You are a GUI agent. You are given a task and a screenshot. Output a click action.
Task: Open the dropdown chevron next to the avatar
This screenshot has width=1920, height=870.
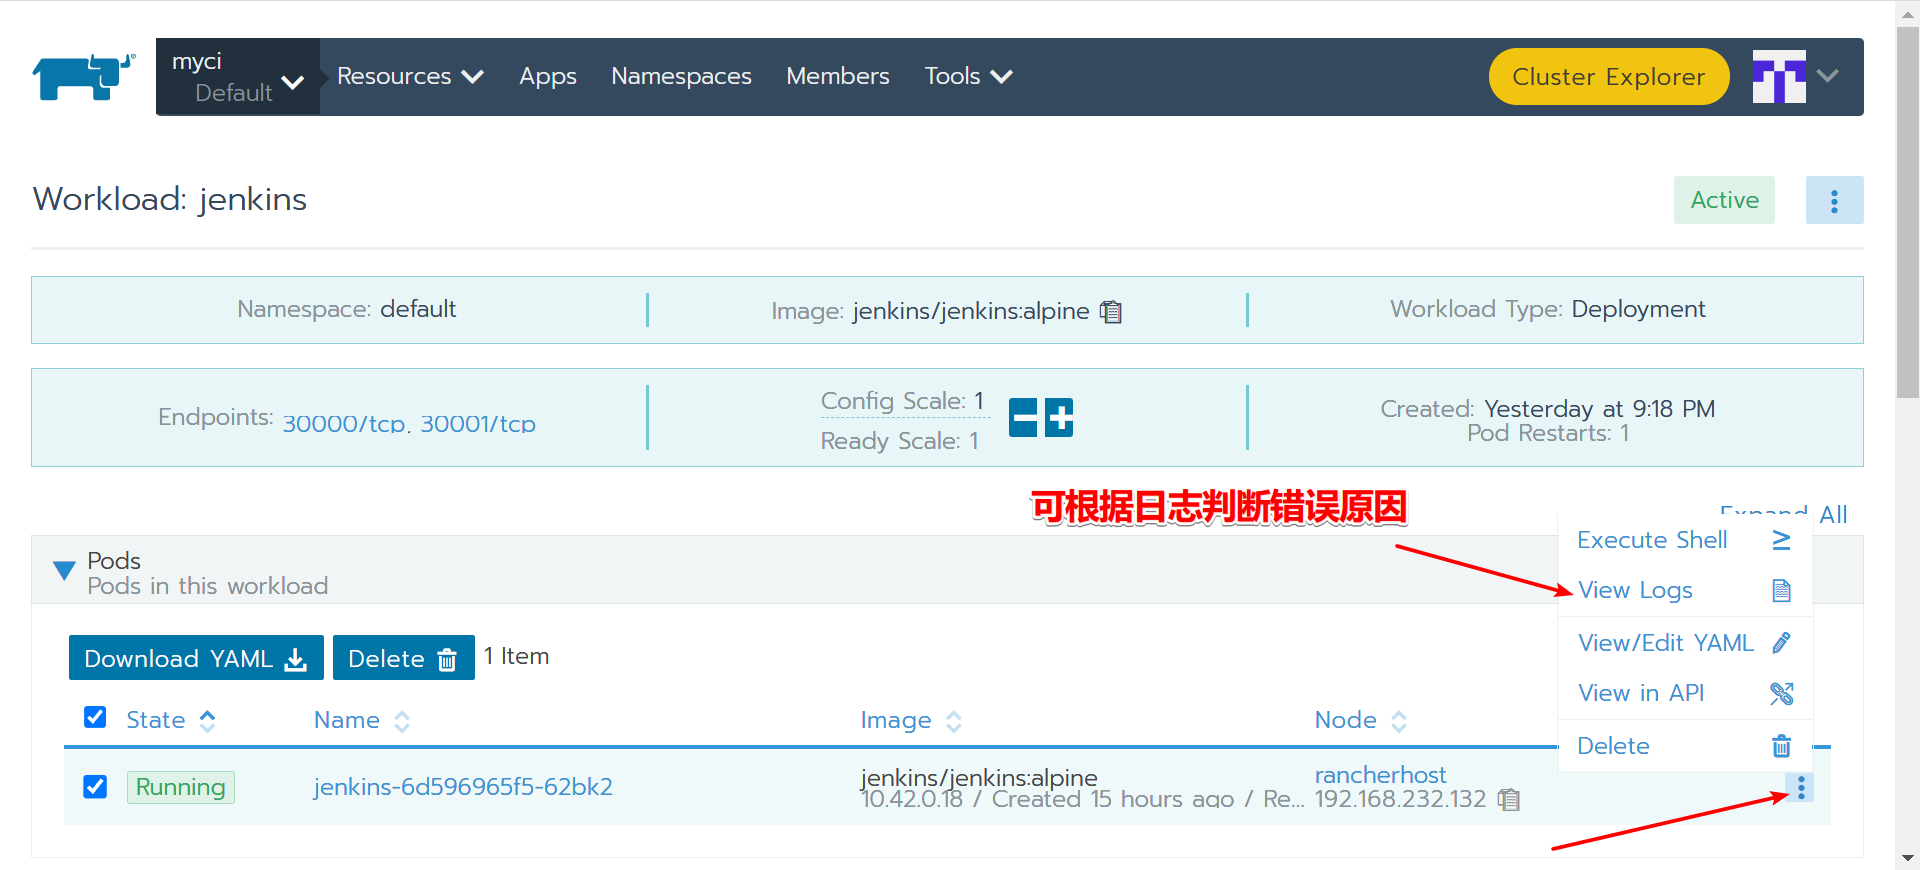point(1828,76)
